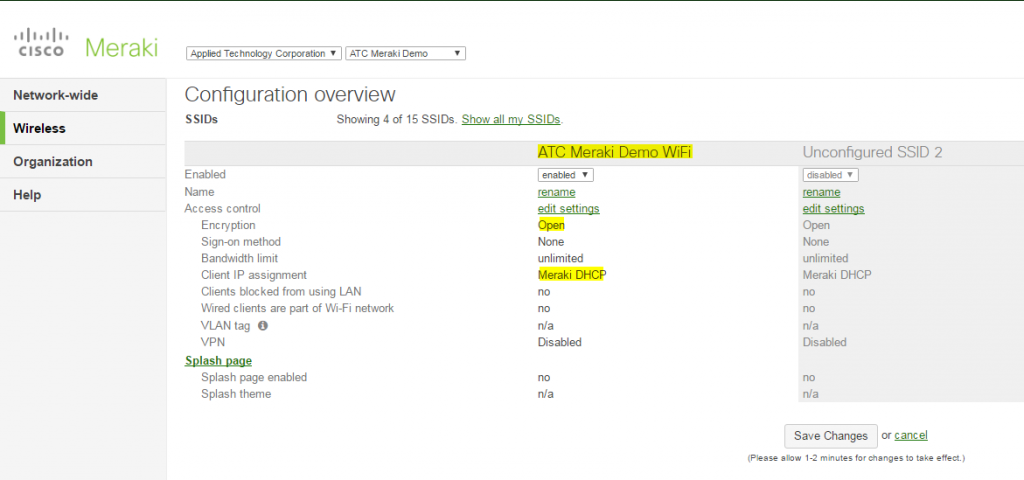Edit access control settings for Unconfigured SSID 2
The image size is (1024, 480).
click(833, 209)
